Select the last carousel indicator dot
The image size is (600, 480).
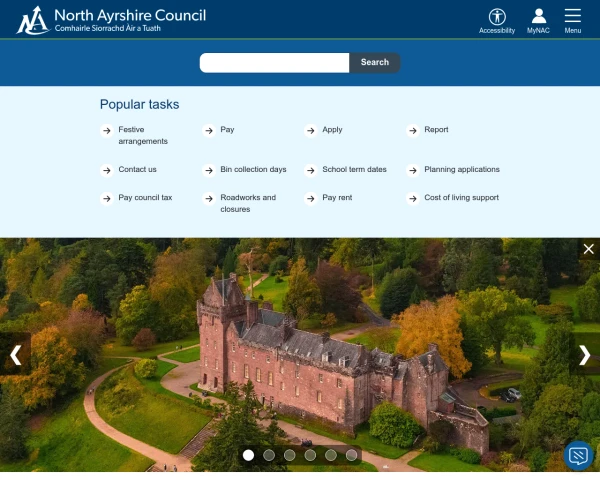pos(352,455)
